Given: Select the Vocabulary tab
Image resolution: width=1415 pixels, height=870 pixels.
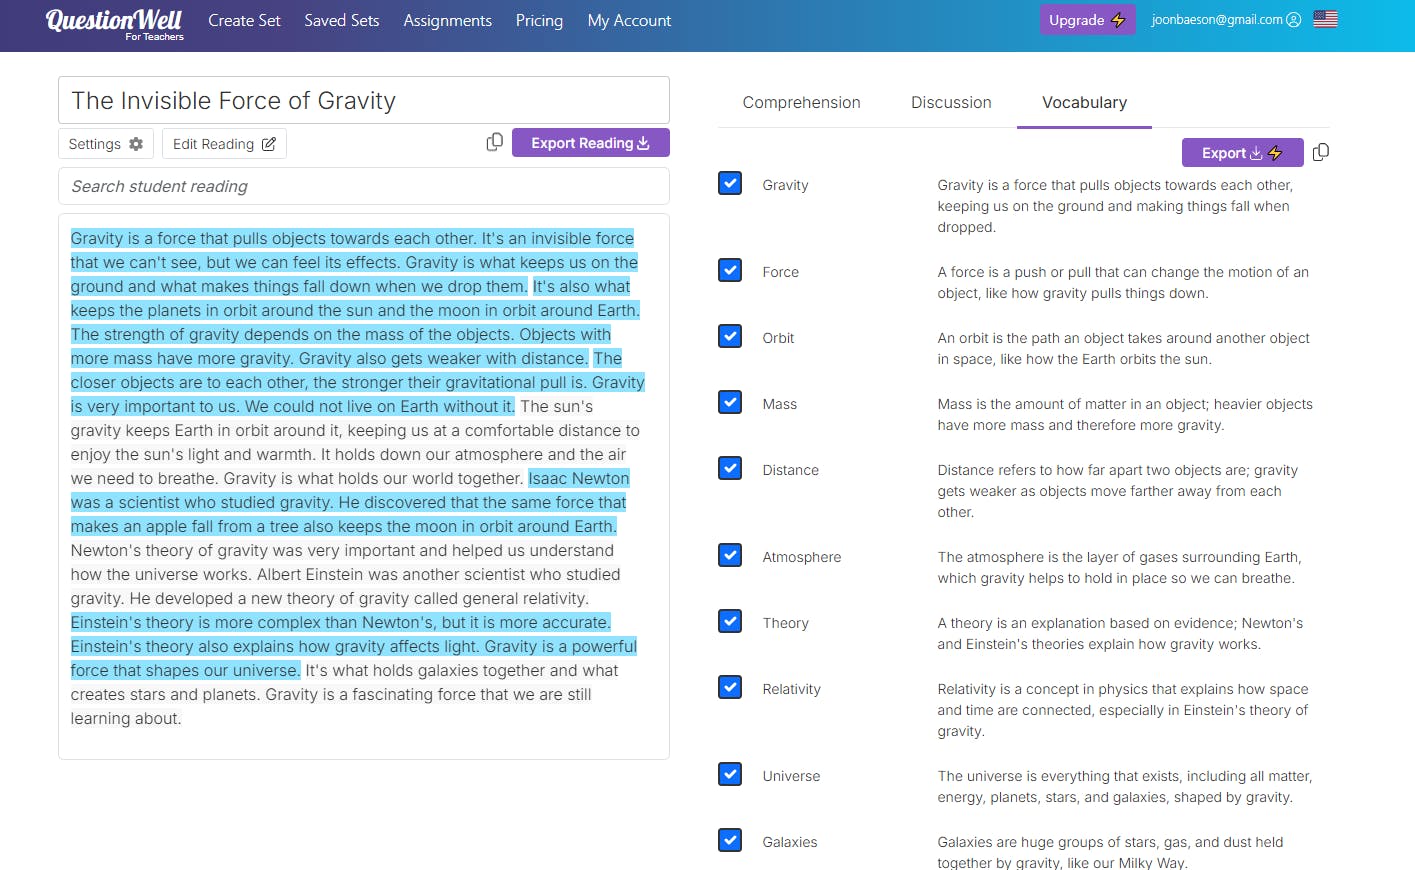Looking at the screenshot, I should pyautogui.click(x=1084, y=102).
